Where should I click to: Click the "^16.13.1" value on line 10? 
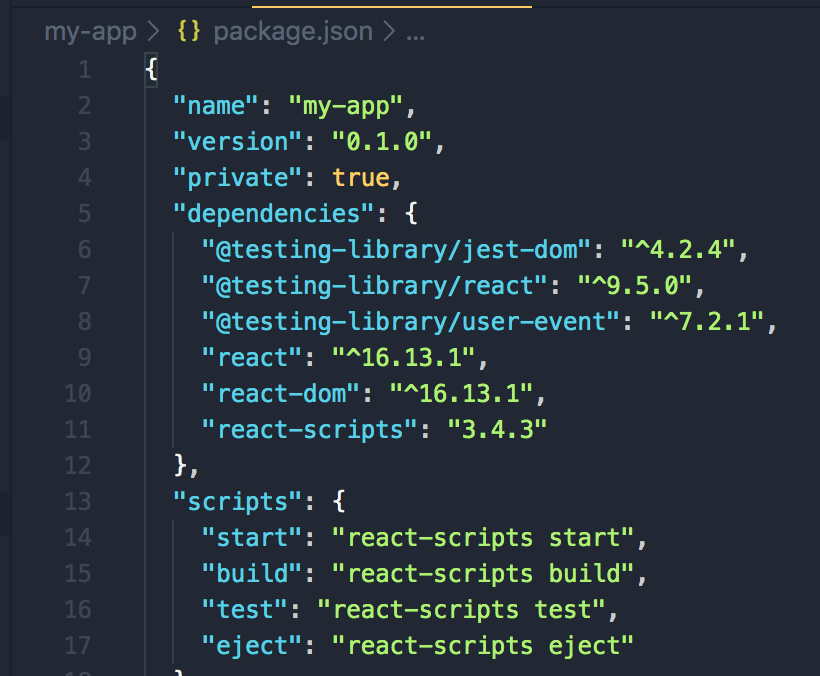pos(461,394)
